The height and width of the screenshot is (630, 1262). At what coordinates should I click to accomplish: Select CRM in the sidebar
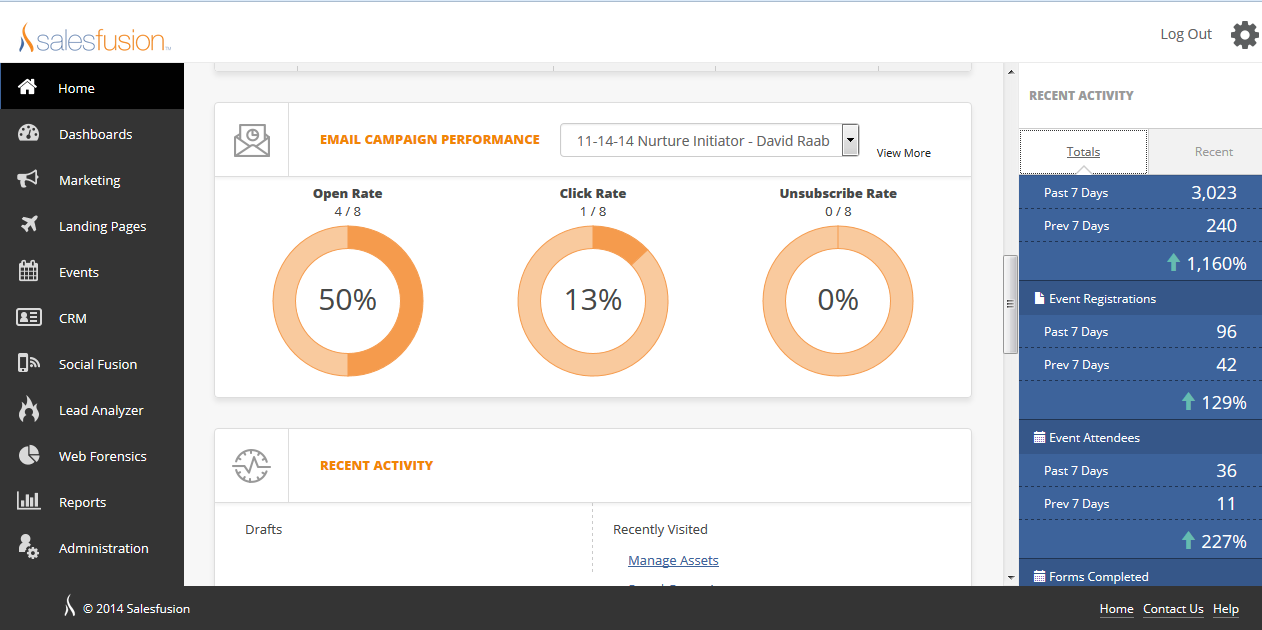[x=92, y=317]
